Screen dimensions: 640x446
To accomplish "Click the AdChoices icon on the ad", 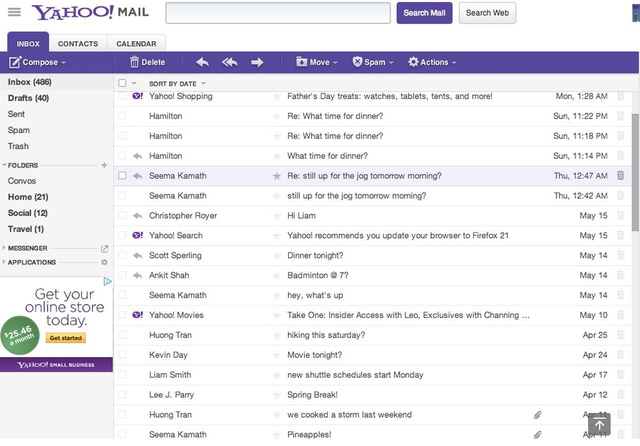I will point(107,282).
